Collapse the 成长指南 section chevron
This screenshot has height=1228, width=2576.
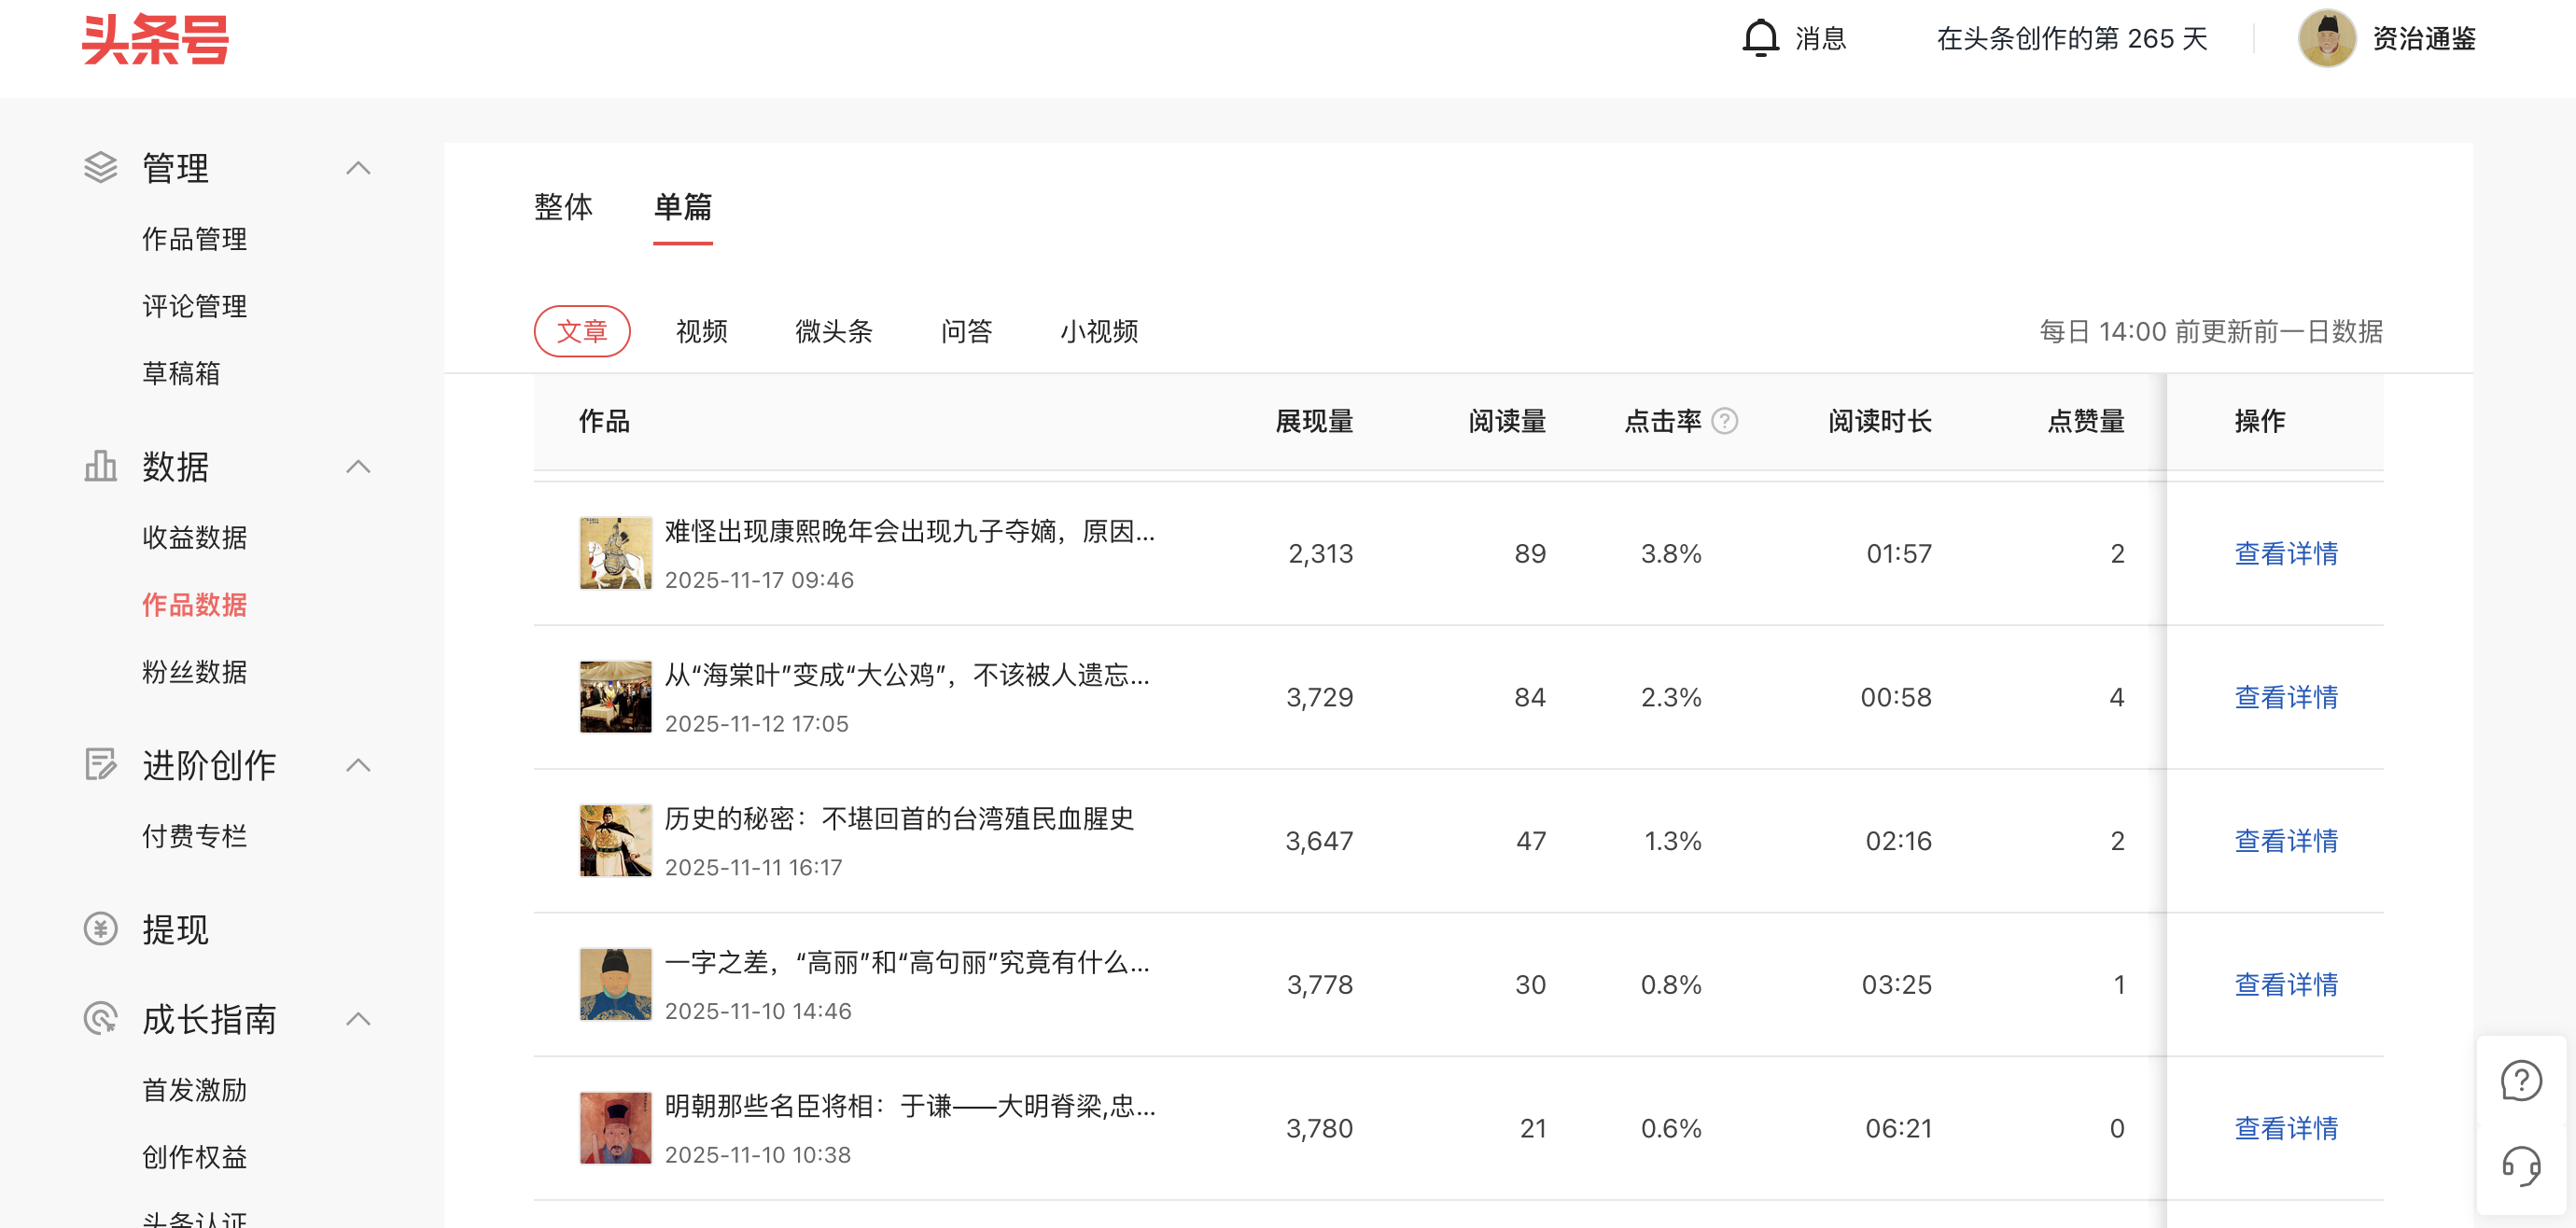[x=358, y=1019]
